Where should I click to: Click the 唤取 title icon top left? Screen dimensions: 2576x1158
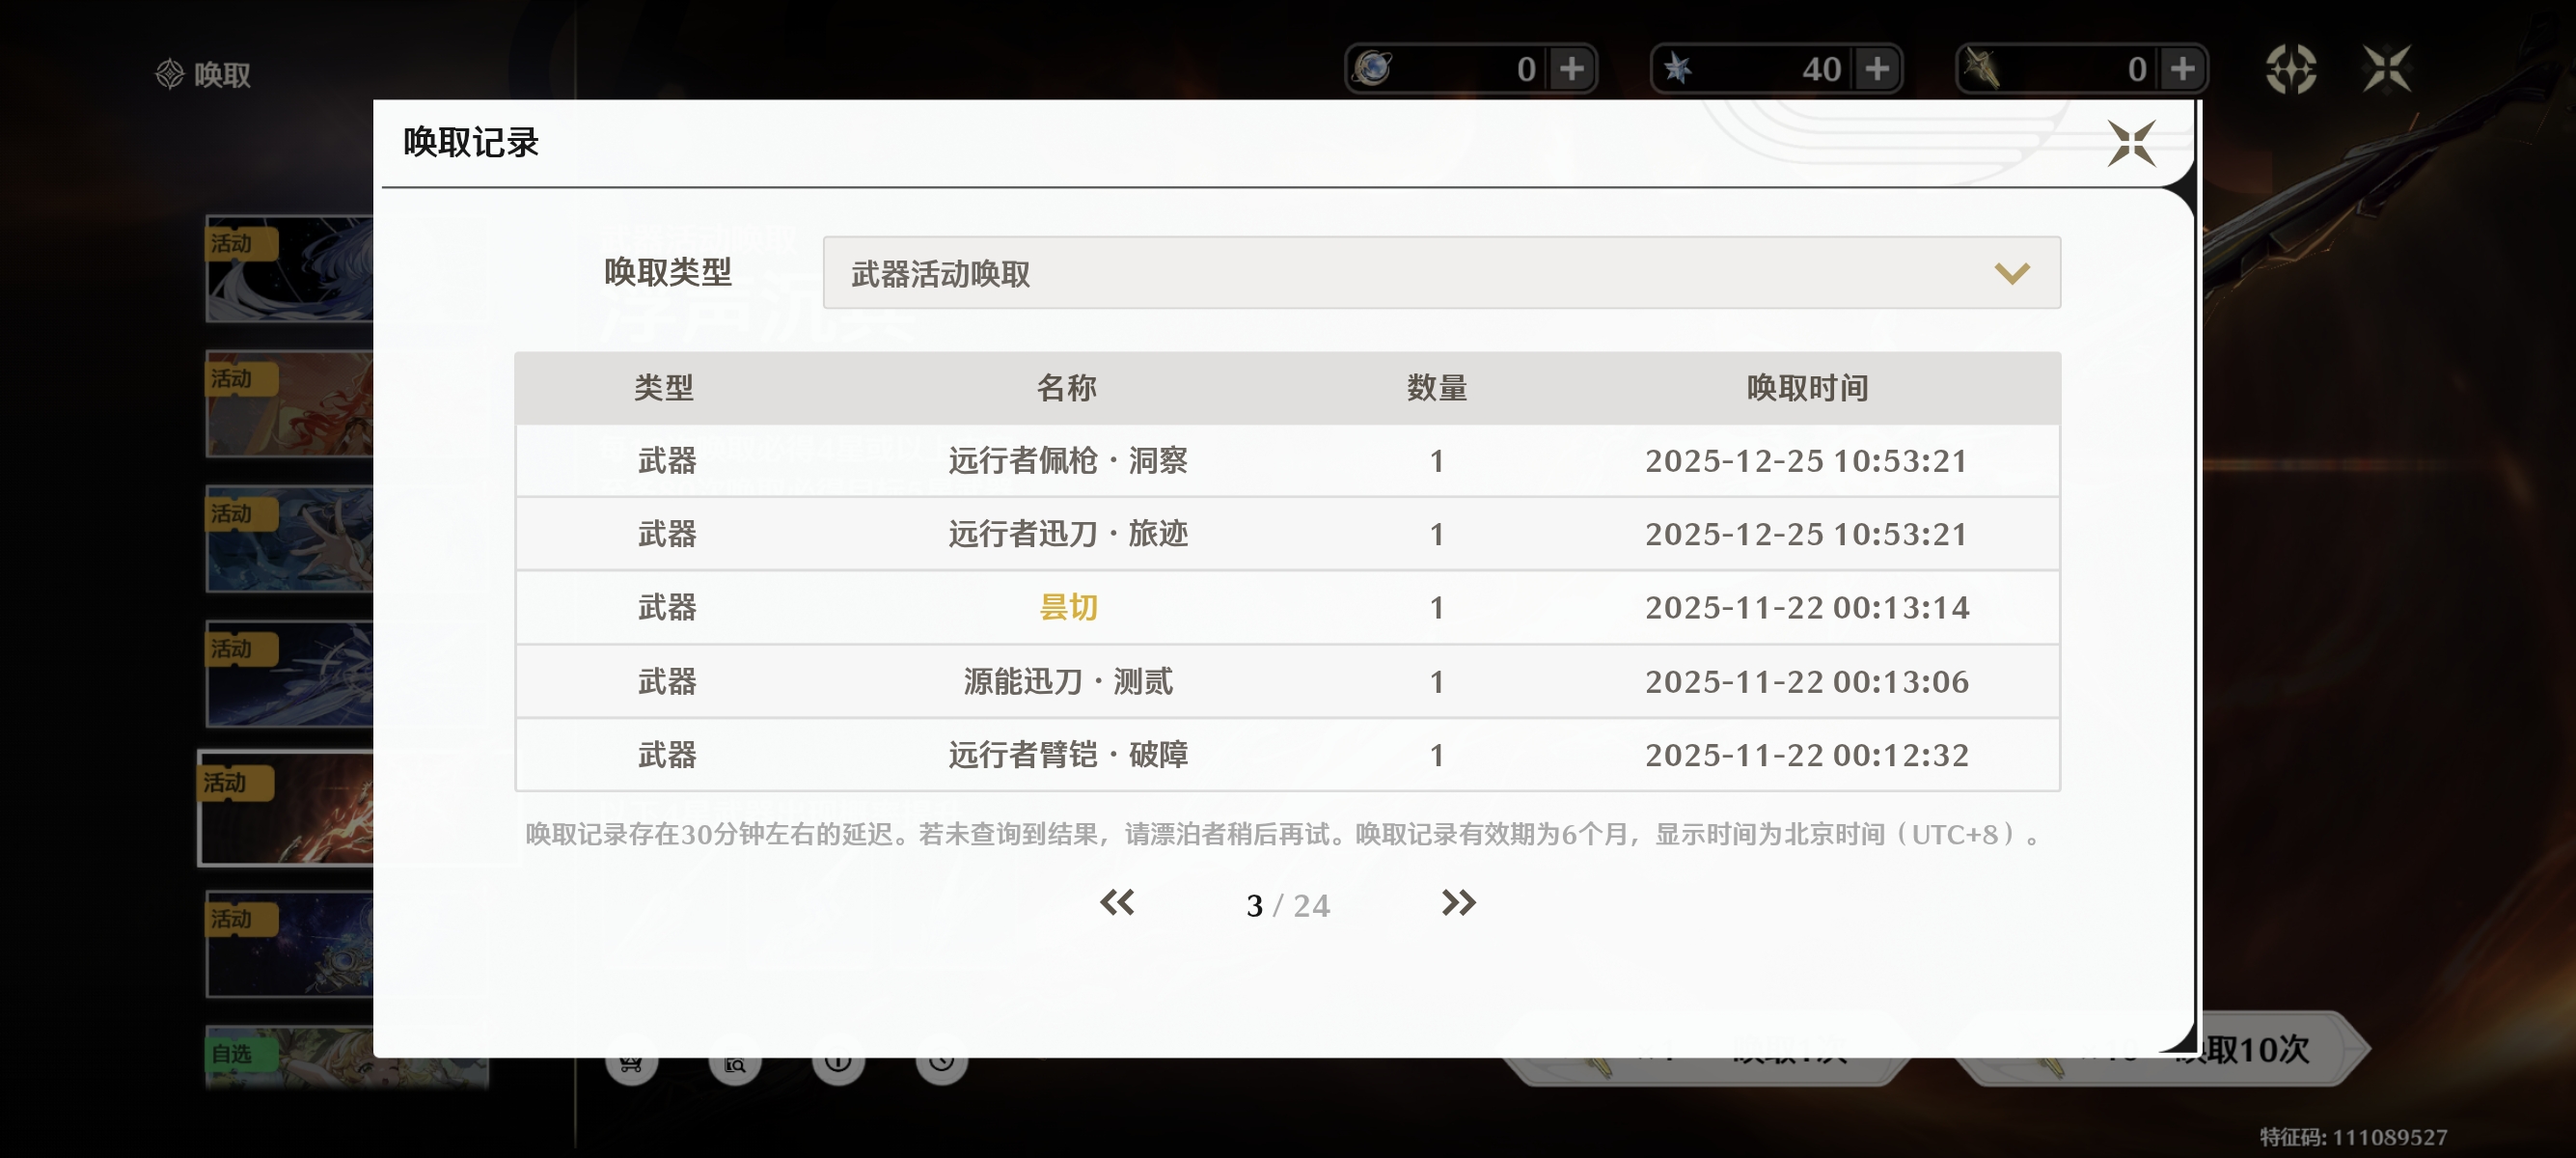[x=170, y=74]
